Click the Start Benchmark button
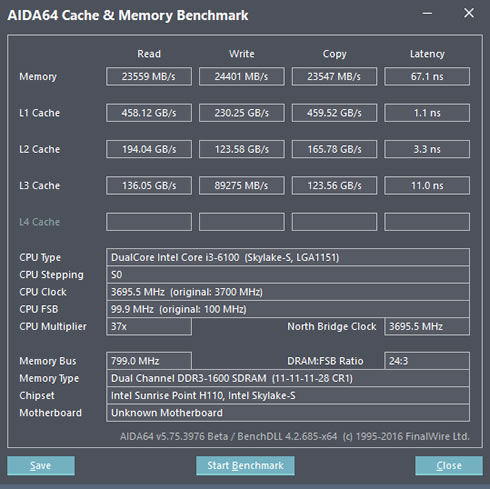 click(x=245, y=465)
